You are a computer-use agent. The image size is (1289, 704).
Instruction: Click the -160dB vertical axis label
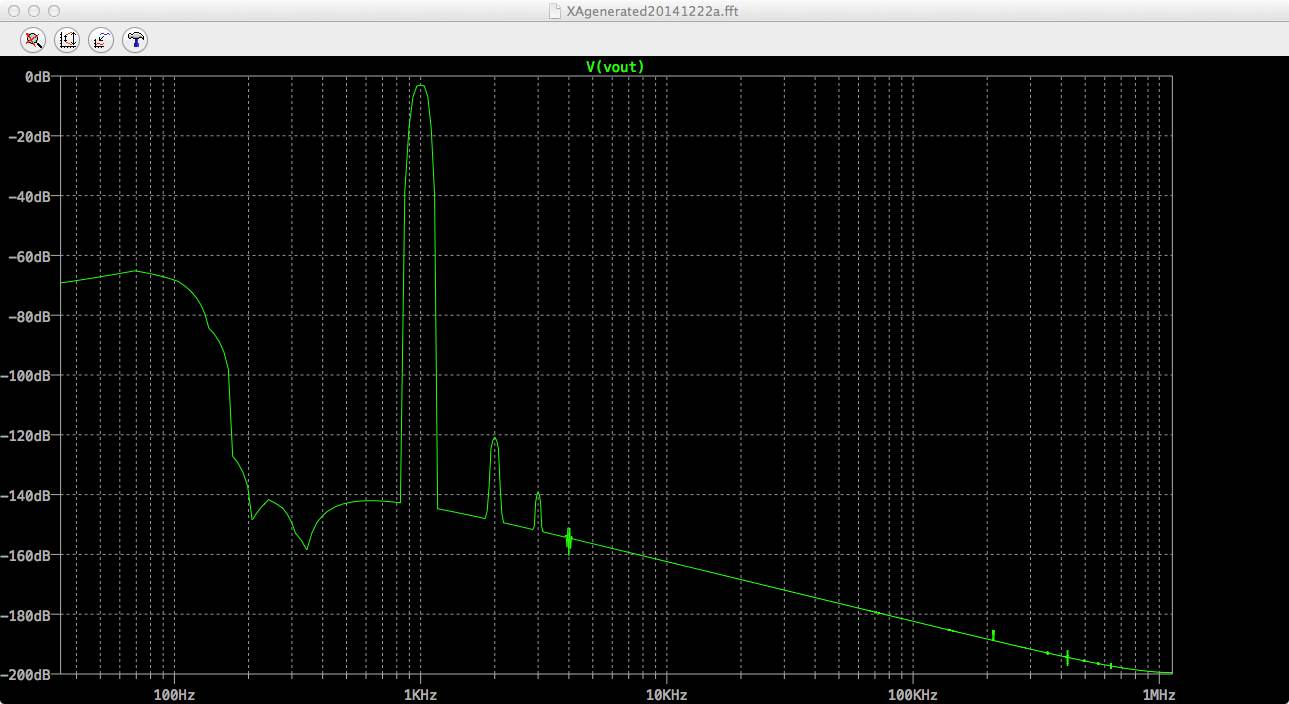(x=27, y=555)
